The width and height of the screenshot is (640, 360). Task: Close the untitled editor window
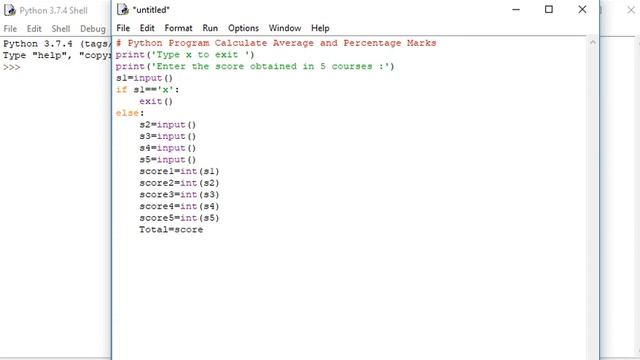tap(582, 9)
